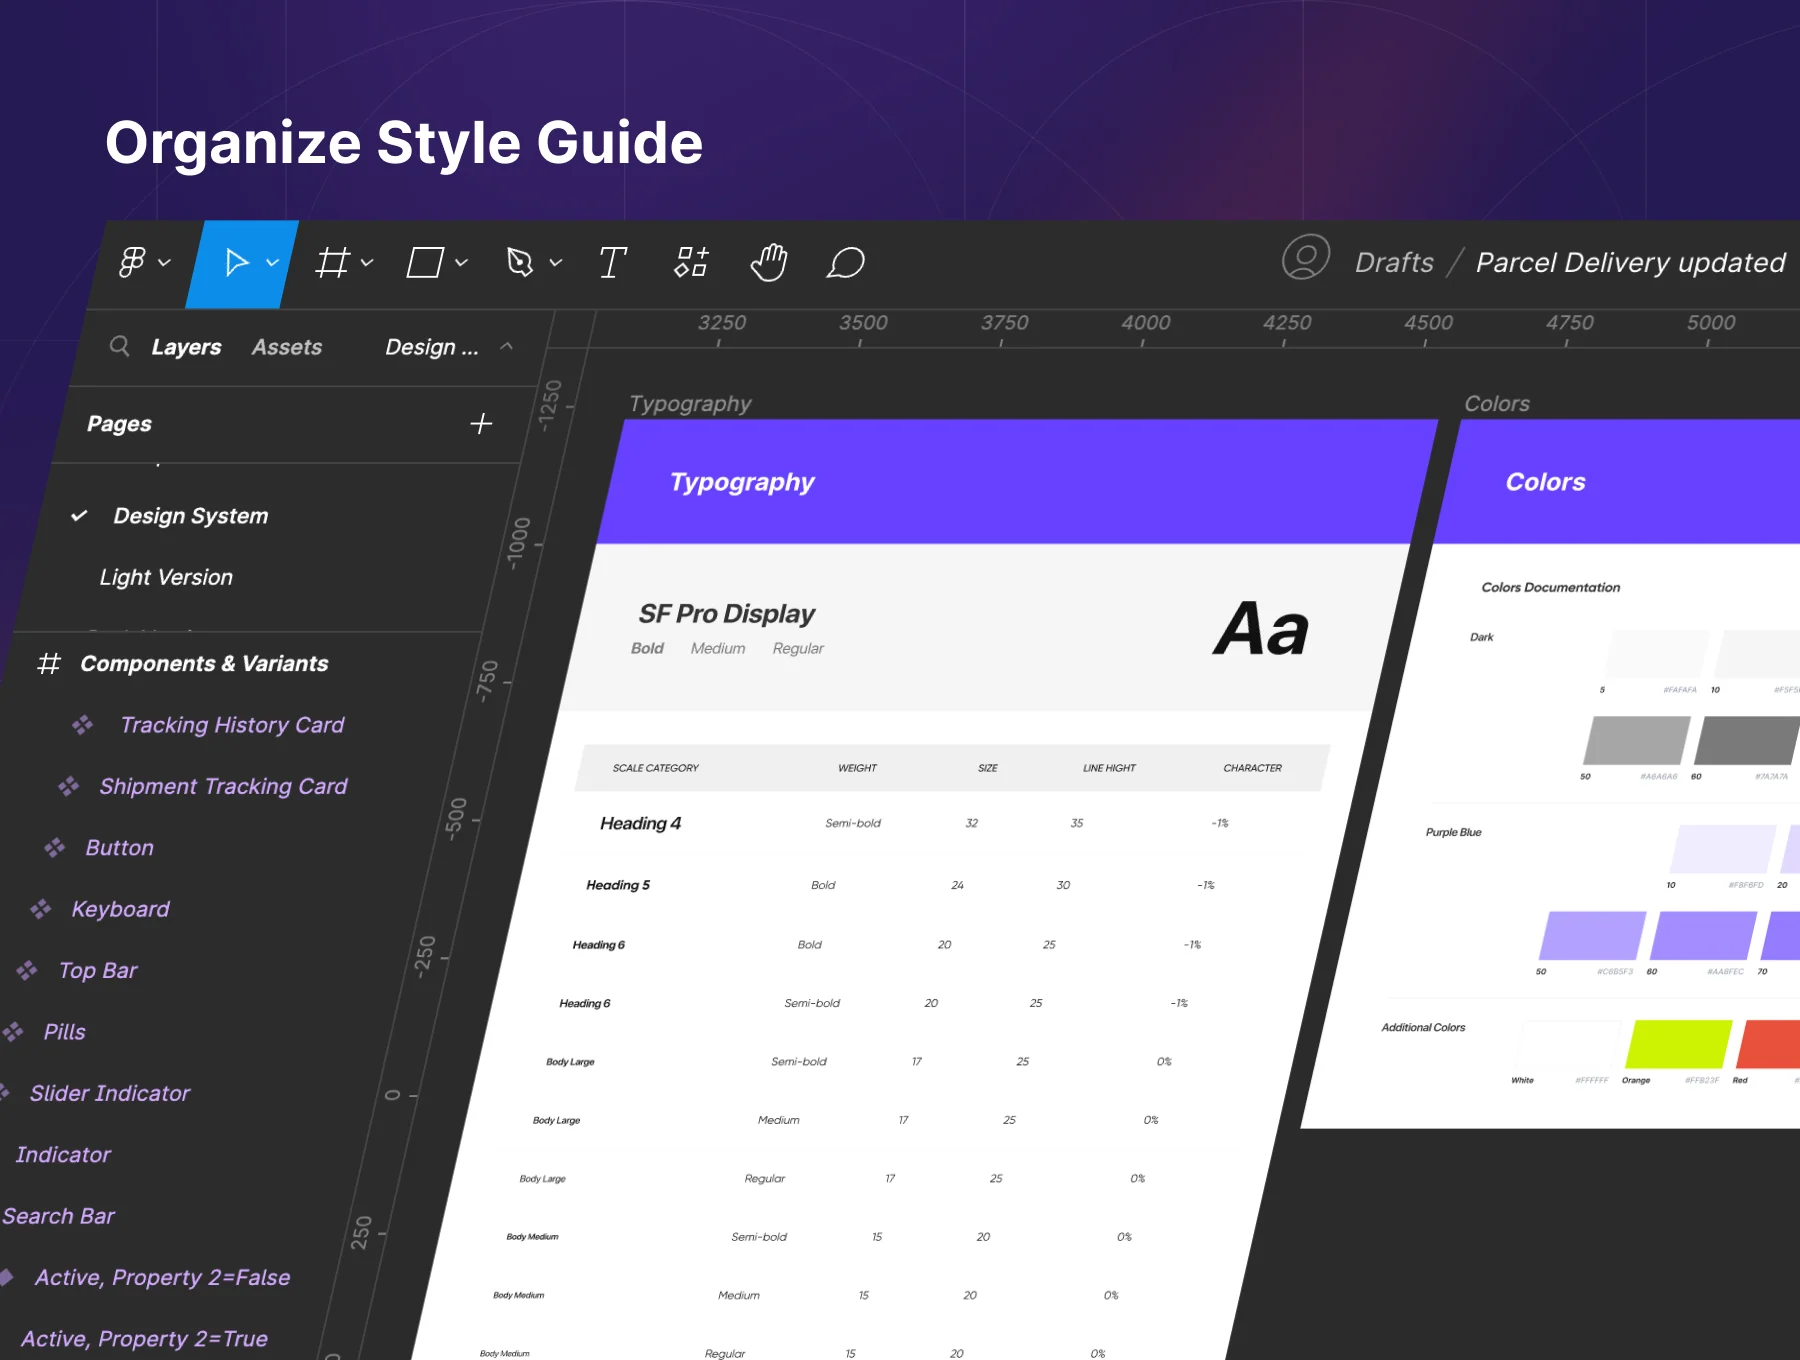The height and width of the screenshot is (1360, 1800).
Task: Select the Text tool
Action: pyautogui.click(x=613, y=263)
